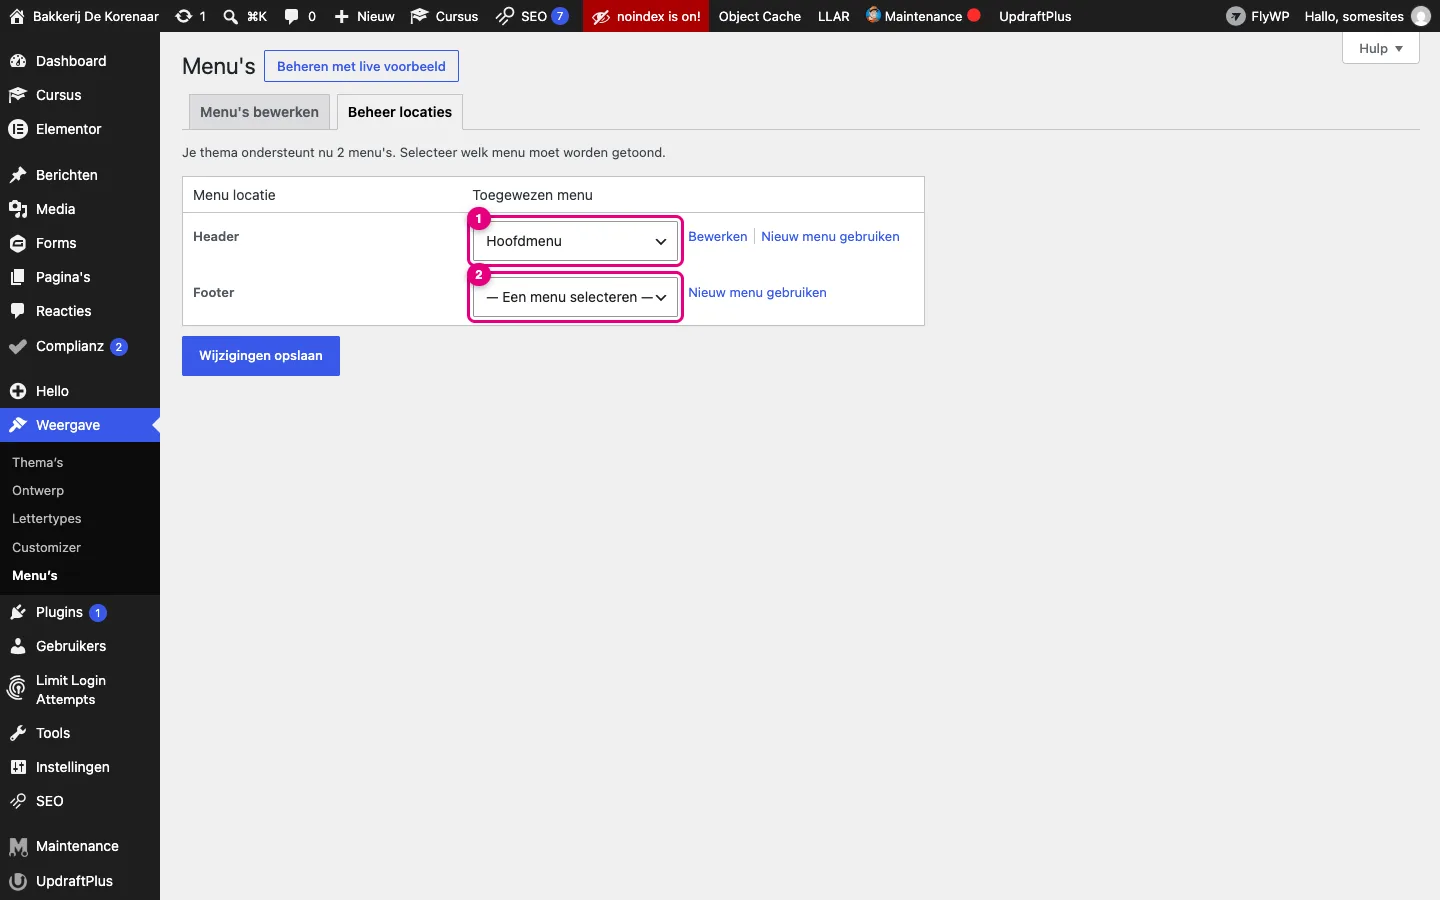Viewport: 1440px width, 900px height.
Task: Click the Tools wrench icon in sidebar
Action: (18, 733)
